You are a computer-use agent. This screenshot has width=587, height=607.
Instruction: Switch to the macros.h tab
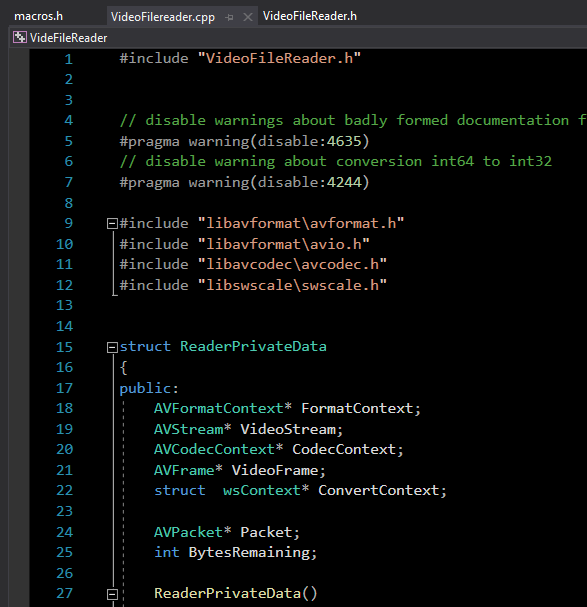pos(38,16)
